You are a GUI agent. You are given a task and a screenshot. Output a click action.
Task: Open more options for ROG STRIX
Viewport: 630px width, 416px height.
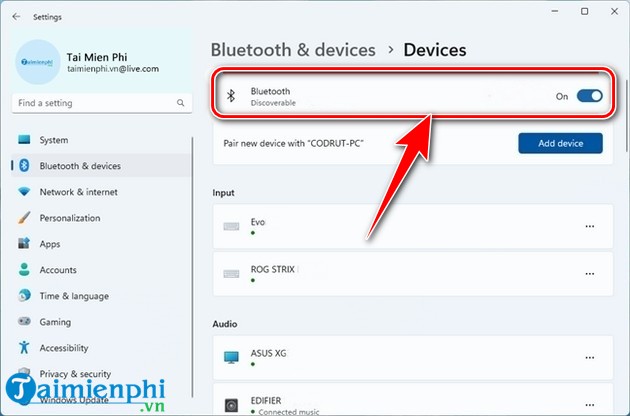pos(589,274)
